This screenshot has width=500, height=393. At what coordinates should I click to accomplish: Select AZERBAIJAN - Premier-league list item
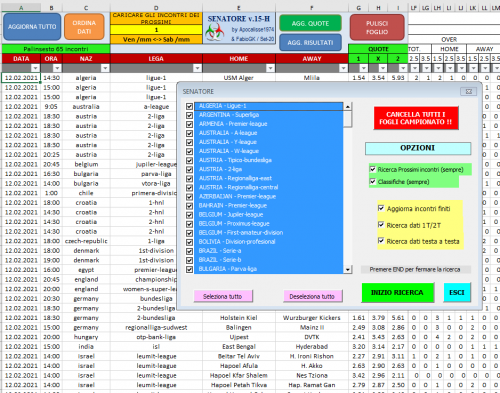tap(268, 196)
